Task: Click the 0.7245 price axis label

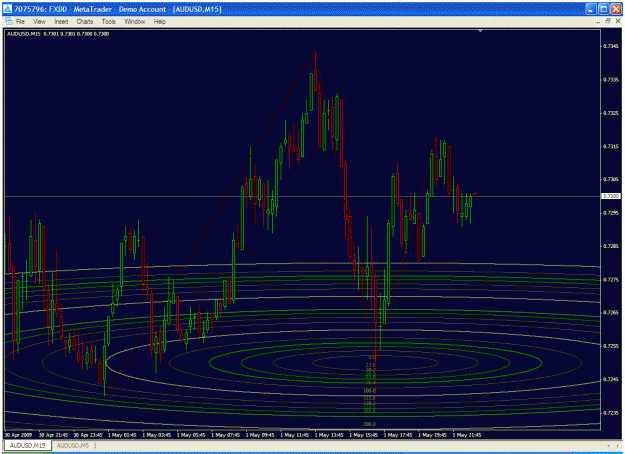Action: click(x=611, y=379)
